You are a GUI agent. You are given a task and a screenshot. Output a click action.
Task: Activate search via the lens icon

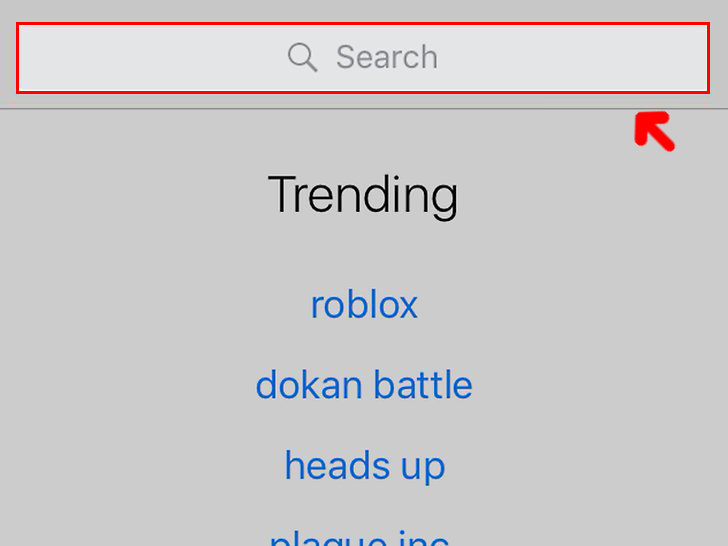coord(303,58)
